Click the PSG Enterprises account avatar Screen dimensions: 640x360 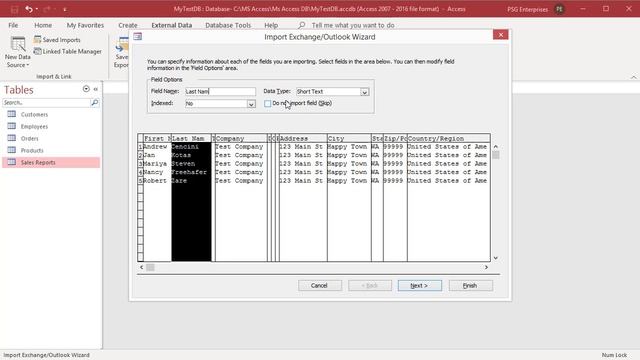[x=560, y=9]
